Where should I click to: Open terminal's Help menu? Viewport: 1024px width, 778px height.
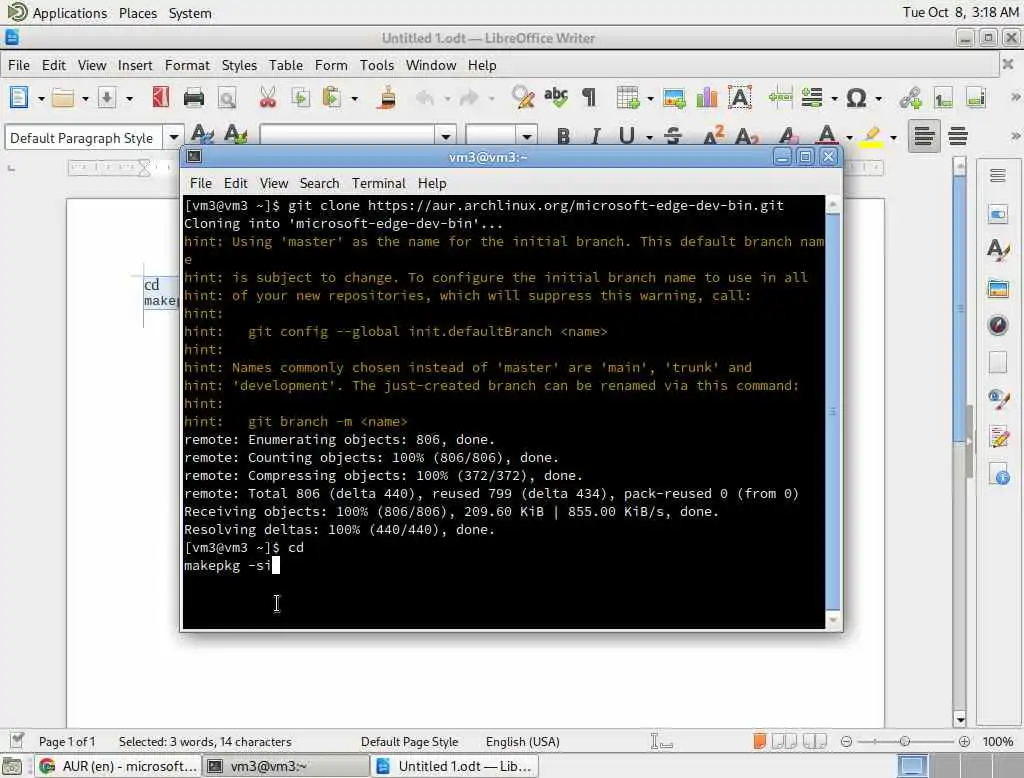pos(432,184)
